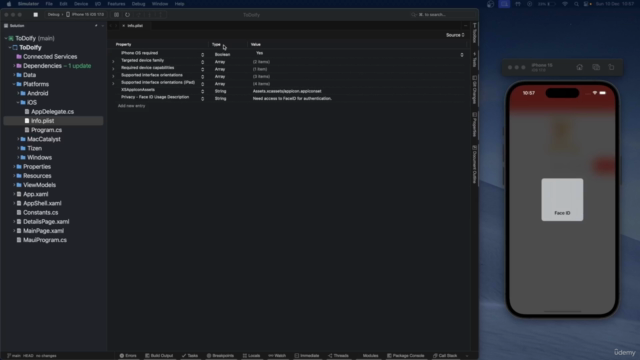
Task: Click the Tizen folder icon
Action: pyautogui.click(x=23, y=149)
